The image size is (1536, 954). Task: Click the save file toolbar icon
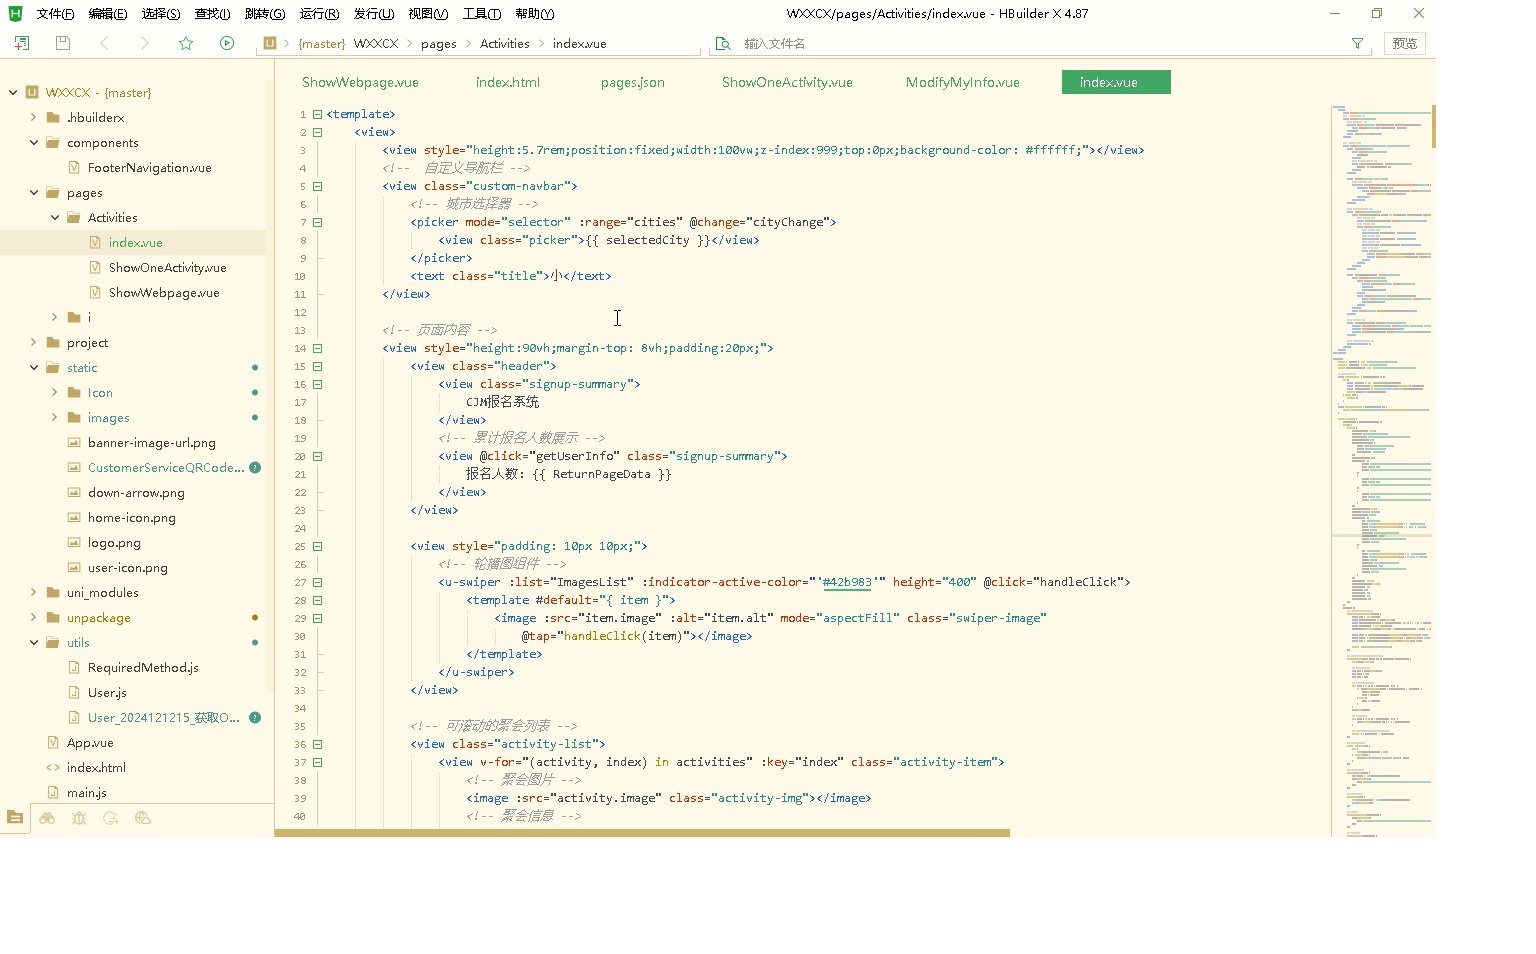(x=63, y=43)
